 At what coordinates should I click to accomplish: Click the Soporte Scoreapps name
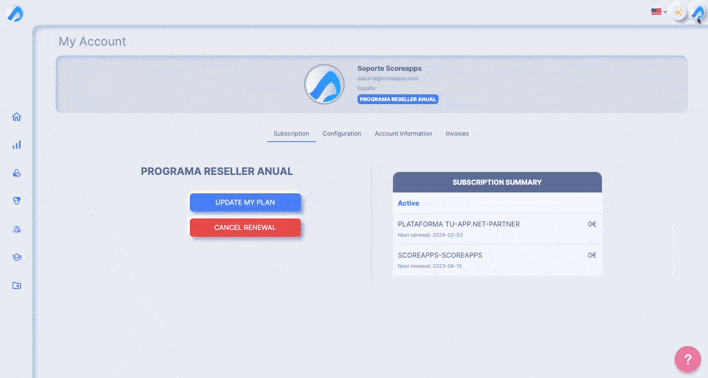pyautogui.click(x=389, y=69)
